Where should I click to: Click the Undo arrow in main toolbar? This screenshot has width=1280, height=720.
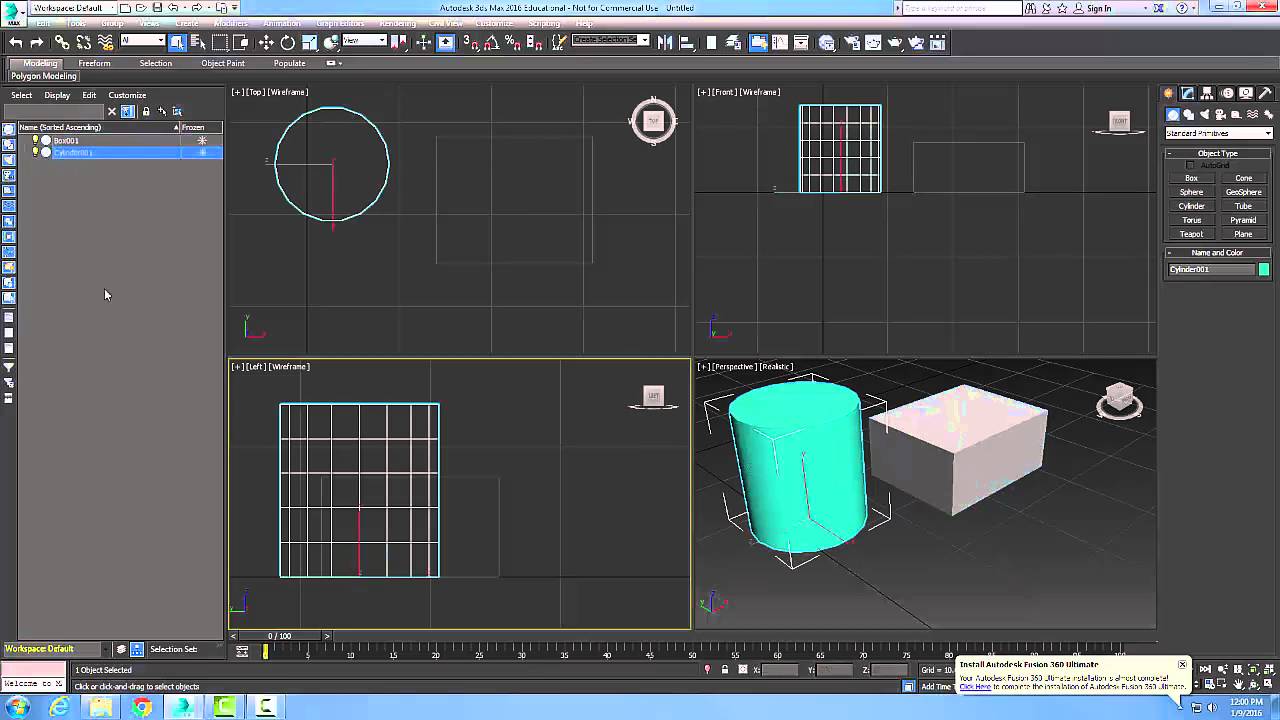(15, 42)
